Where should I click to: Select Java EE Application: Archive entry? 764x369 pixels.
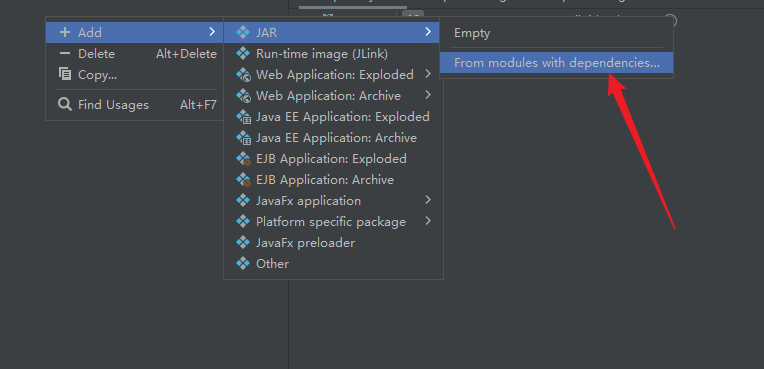click(332, 137)
